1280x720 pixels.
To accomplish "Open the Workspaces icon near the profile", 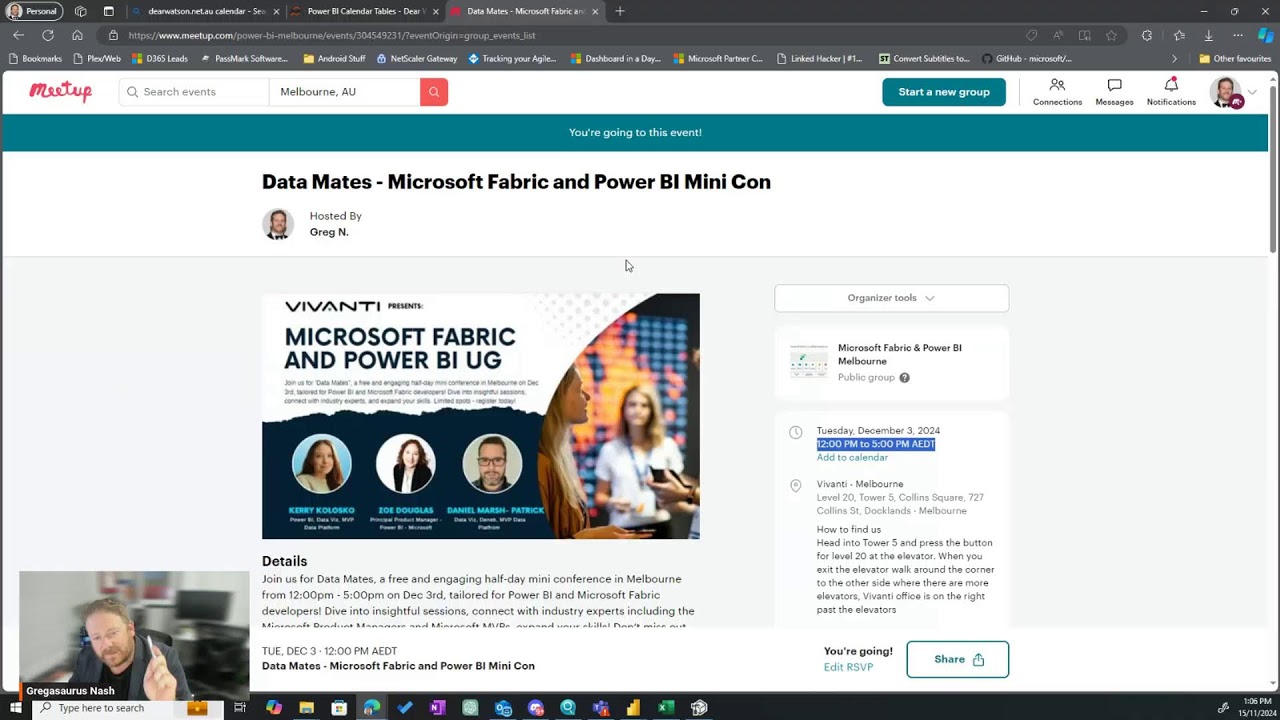I will [x=80, y=11].
